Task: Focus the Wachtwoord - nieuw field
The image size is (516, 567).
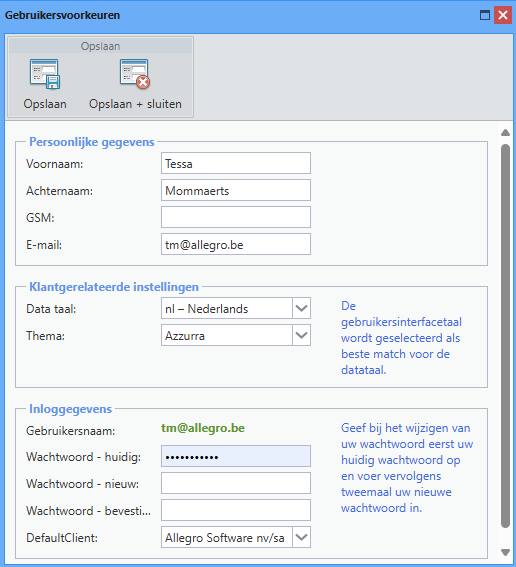Action: tap(236, 483)
